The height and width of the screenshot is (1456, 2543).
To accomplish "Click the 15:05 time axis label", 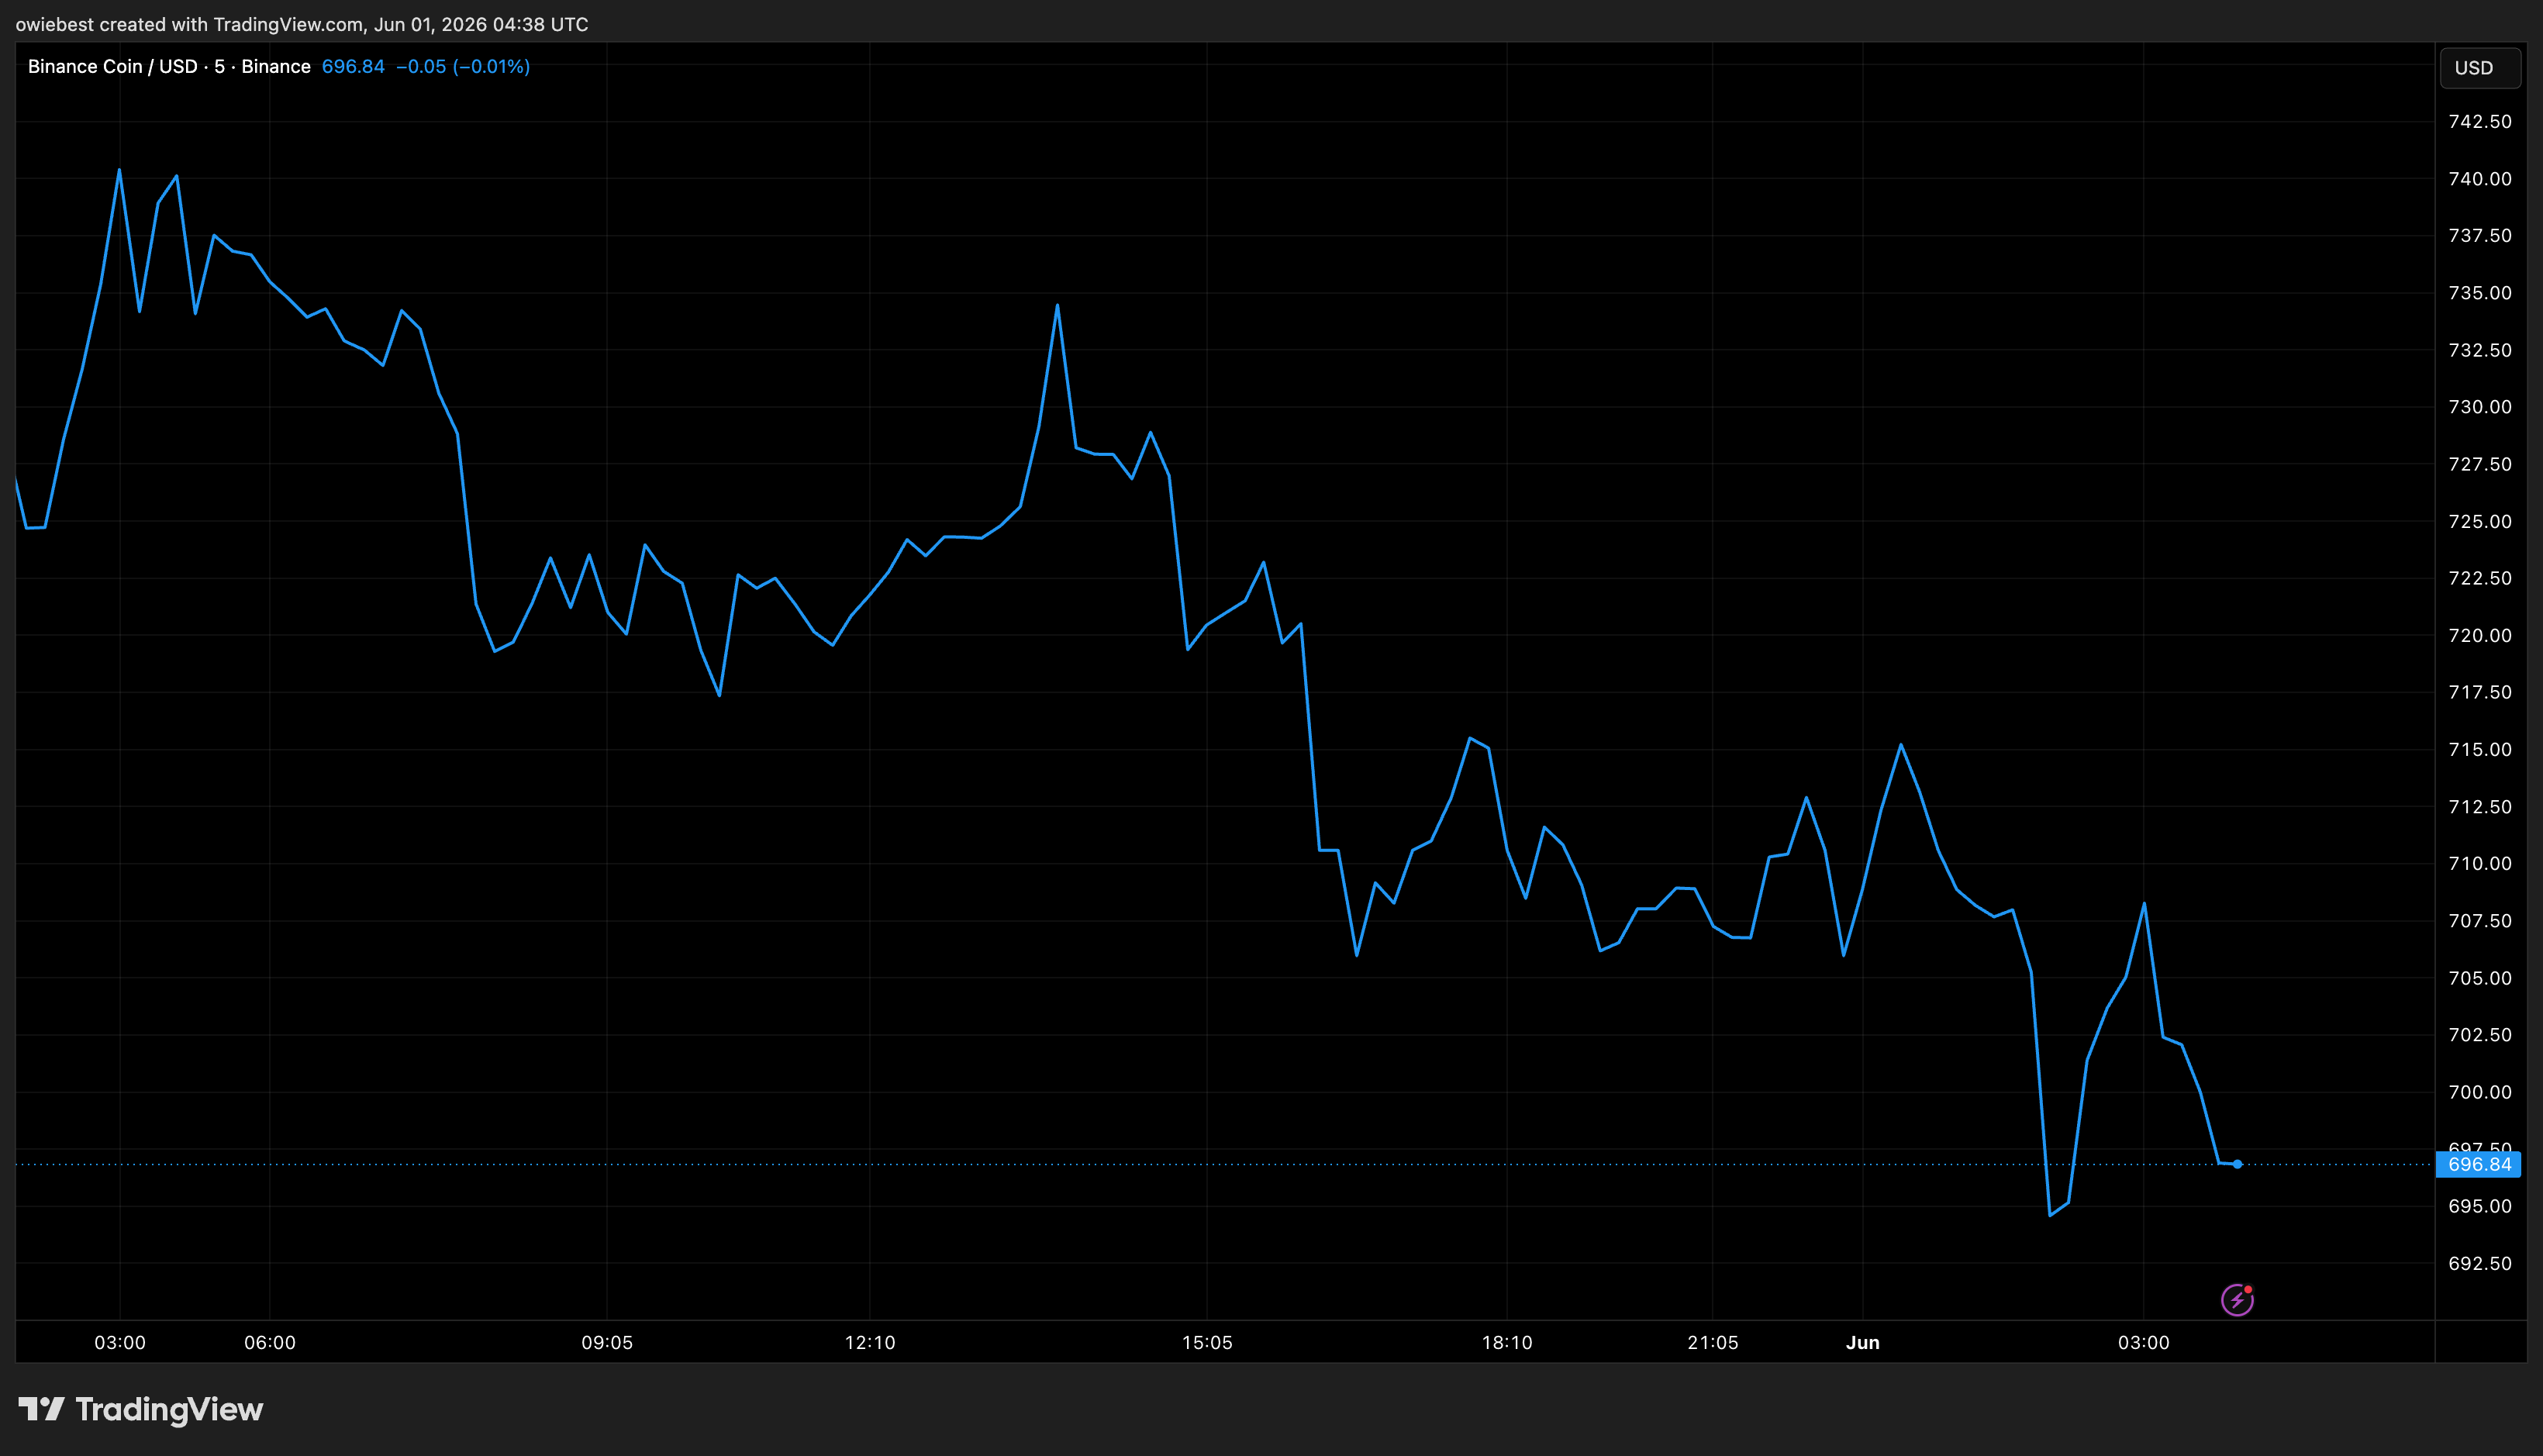I will [x=1207, y=1342].
